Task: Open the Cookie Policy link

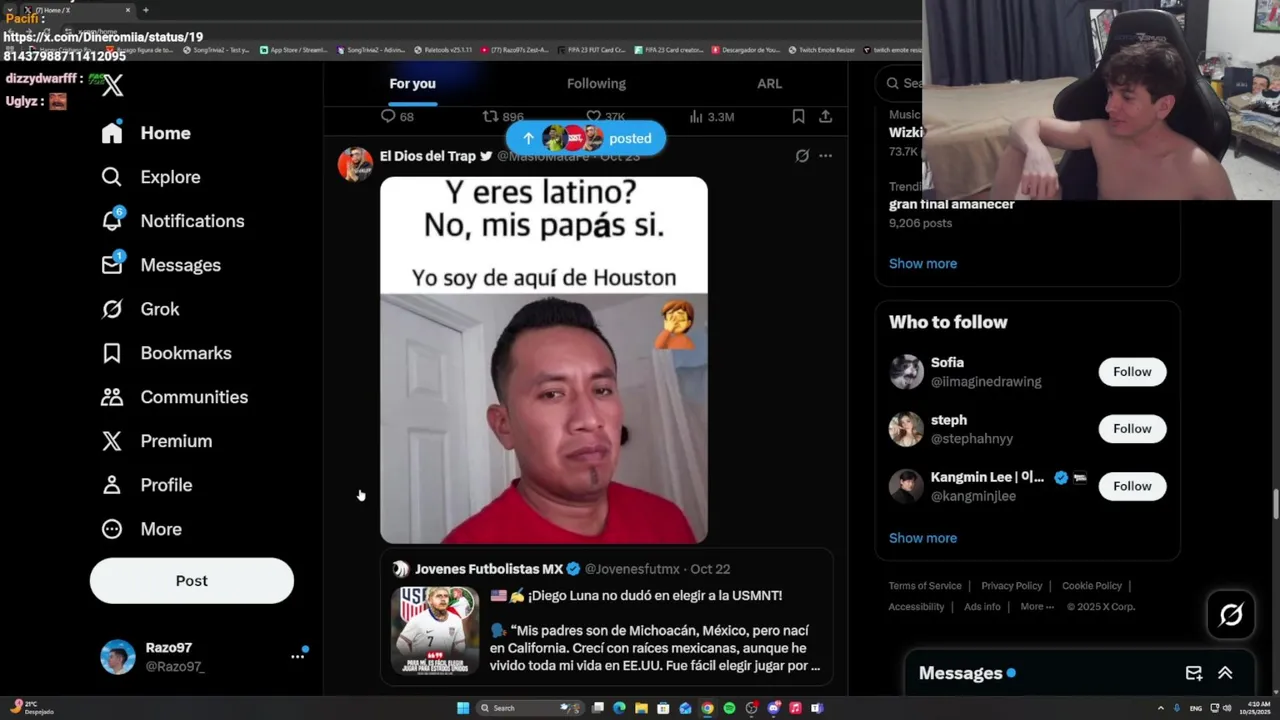Action: click(1092, 586)
